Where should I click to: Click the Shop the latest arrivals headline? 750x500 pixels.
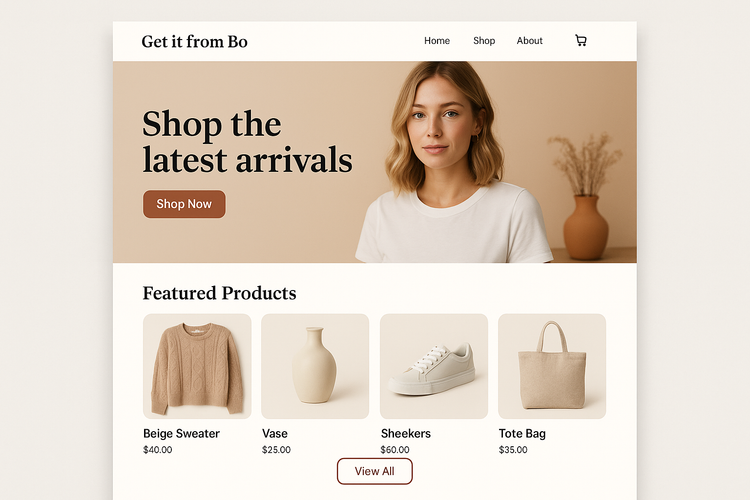(247, 142)
